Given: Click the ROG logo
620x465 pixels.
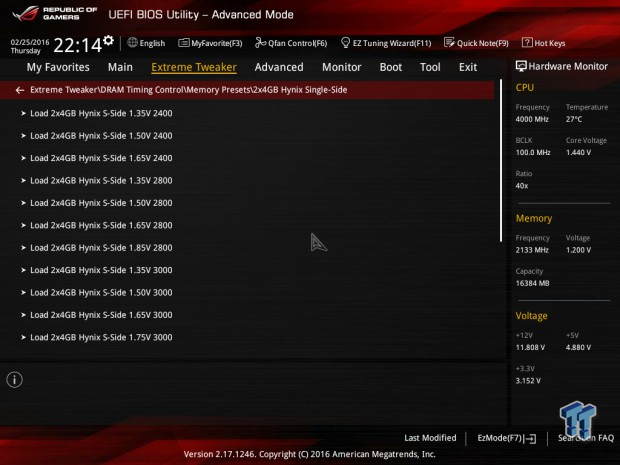Looking at the screenshot, I should pyautogui.click(x=25, y=13).
